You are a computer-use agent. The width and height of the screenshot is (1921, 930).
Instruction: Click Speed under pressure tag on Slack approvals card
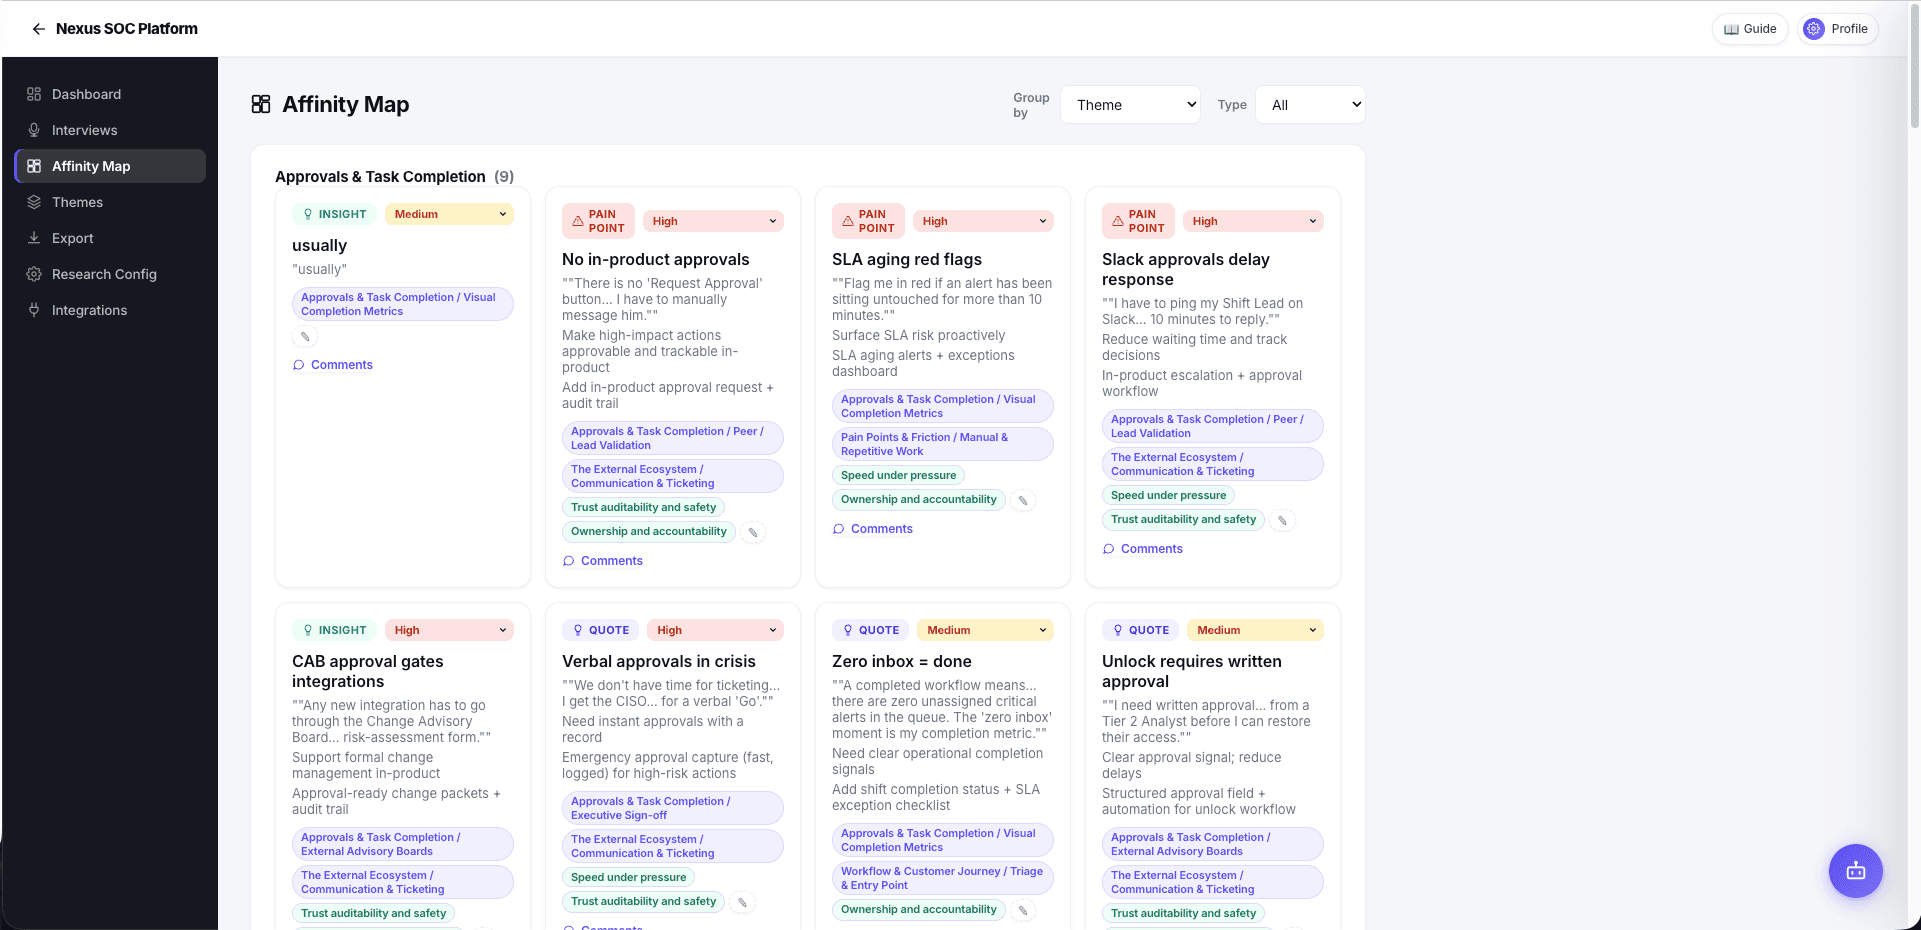pyautogui.click(x=1168, y=495)
